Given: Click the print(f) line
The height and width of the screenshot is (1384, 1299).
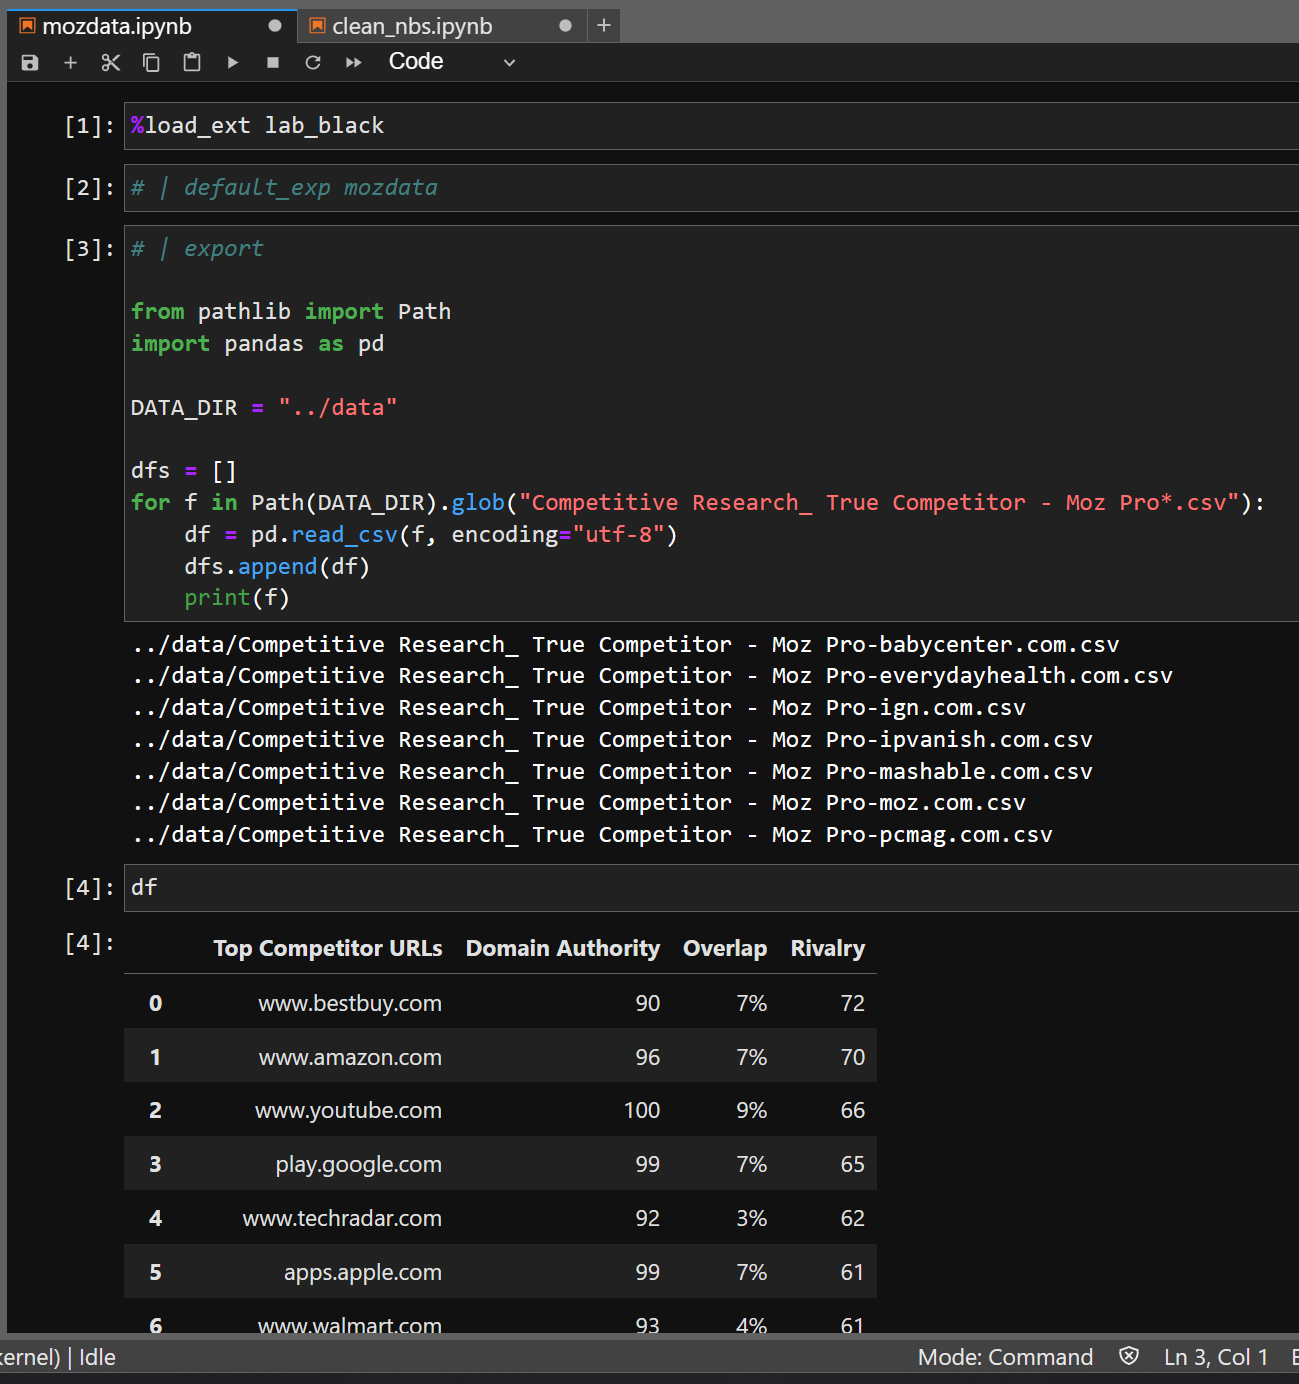Looking at the screenshot, I should point(237,598).
